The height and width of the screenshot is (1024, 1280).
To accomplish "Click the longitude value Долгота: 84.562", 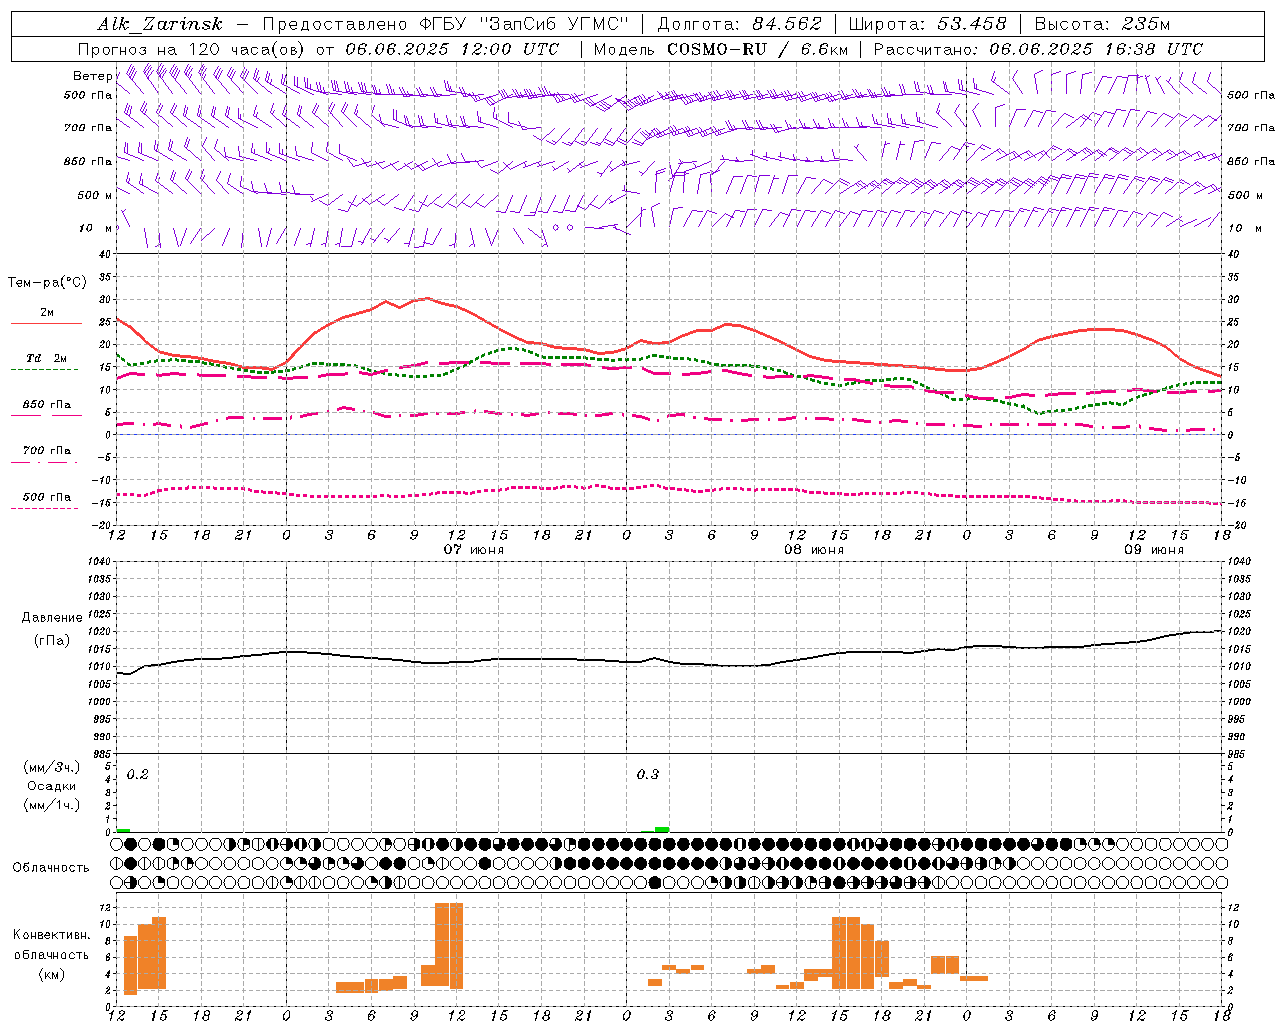I will pos(739,24).
